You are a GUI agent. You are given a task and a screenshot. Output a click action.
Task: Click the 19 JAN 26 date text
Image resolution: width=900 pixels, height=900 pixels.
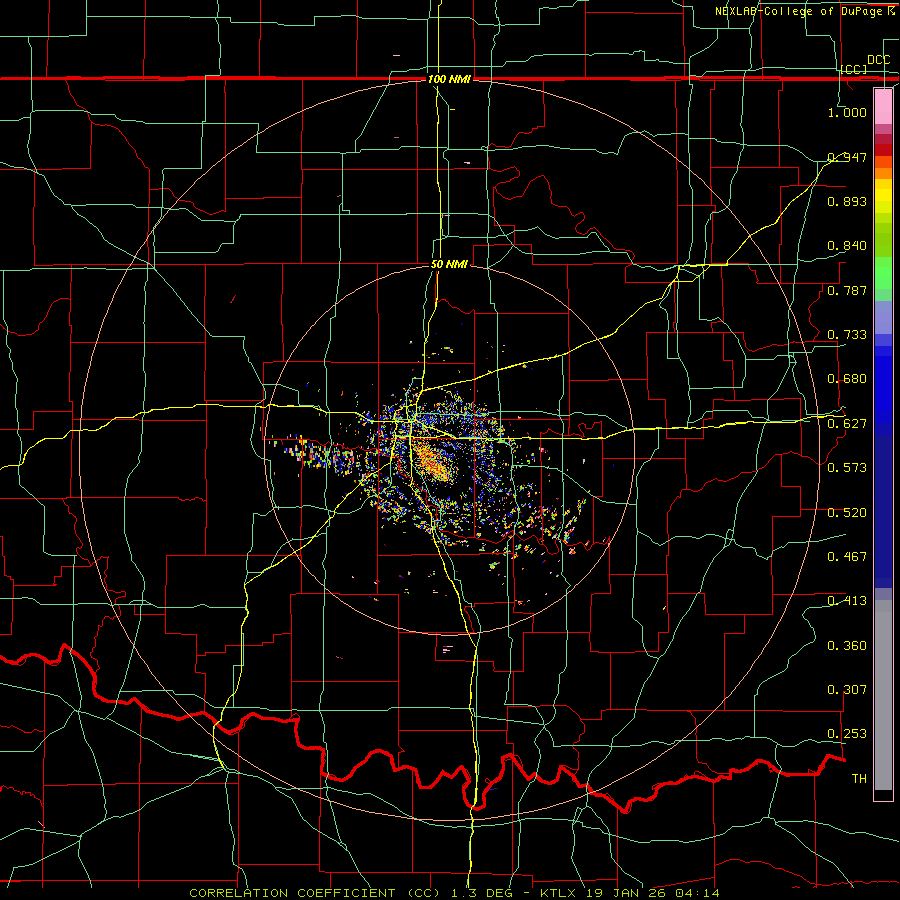(628, 893)
